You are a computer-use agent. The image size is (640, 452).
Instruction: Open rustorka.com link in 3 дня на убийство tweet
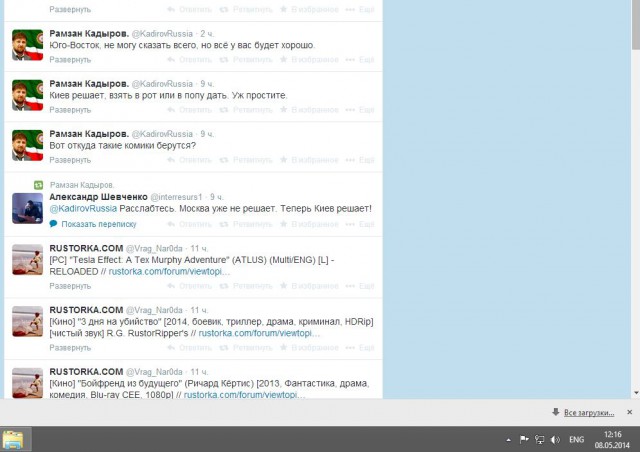point(259,333)
